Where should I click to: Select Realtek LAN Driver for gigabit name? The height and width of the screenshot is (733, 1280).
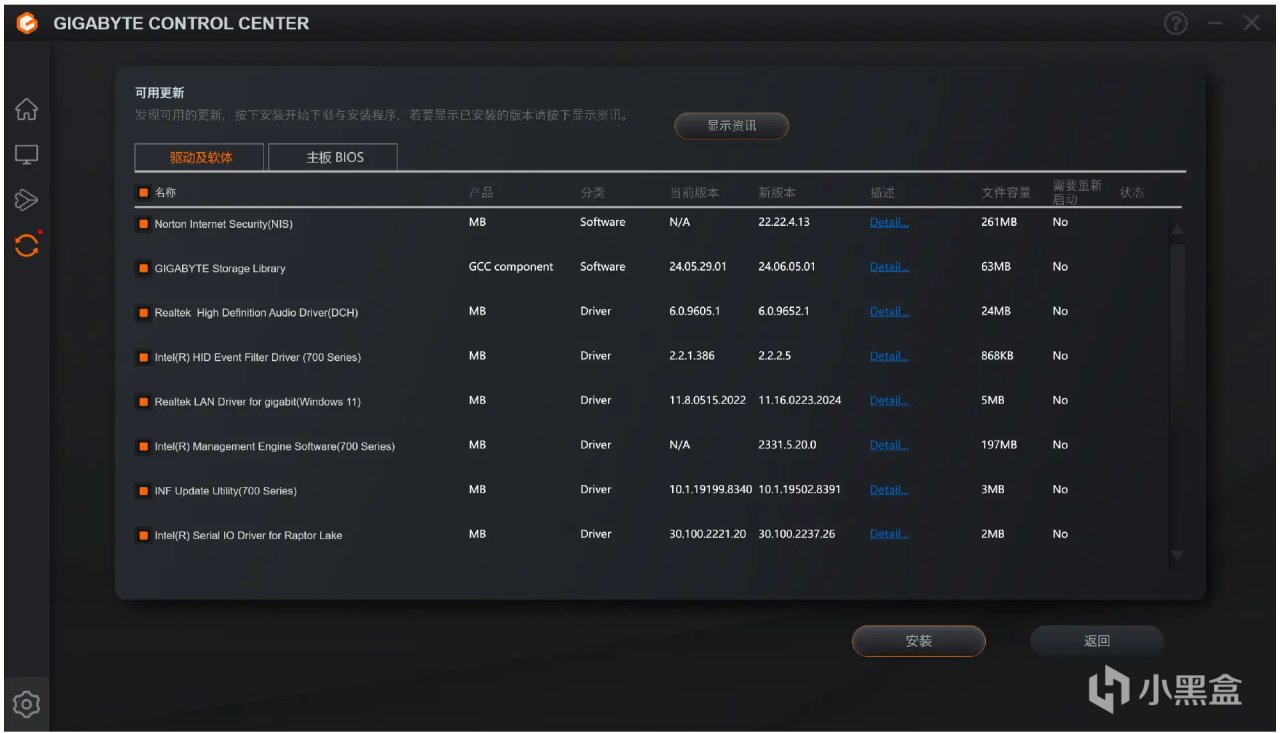tap(258, 402)
